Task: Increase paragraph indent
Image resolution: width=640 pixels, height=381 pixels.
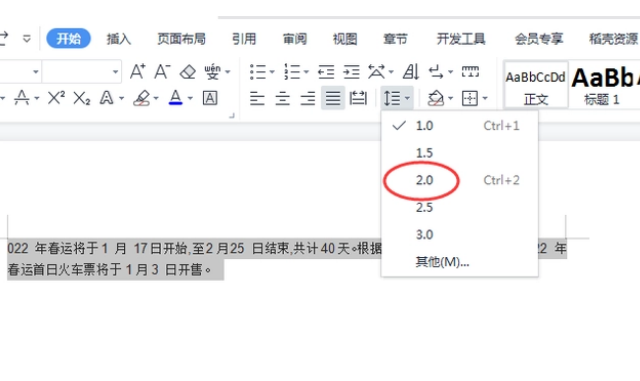Action: [351, 72]
